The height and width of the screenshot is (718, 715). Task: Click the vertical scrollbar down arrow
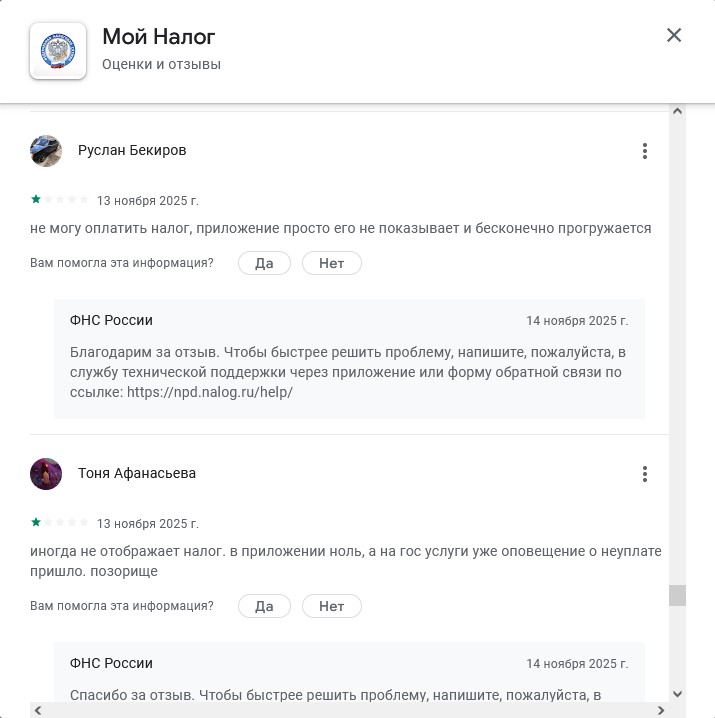tap(678, 693)
